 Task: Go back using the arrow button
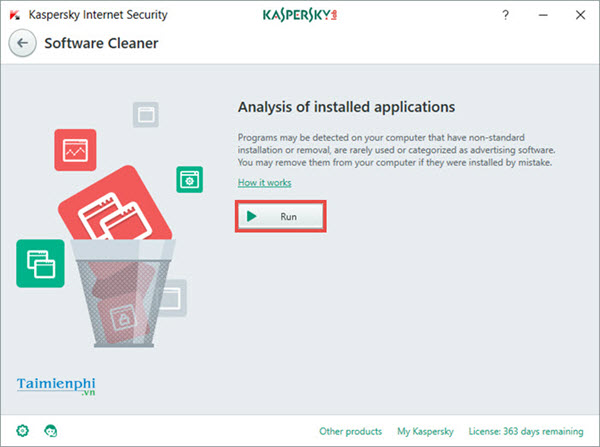[x=23, y=43]
